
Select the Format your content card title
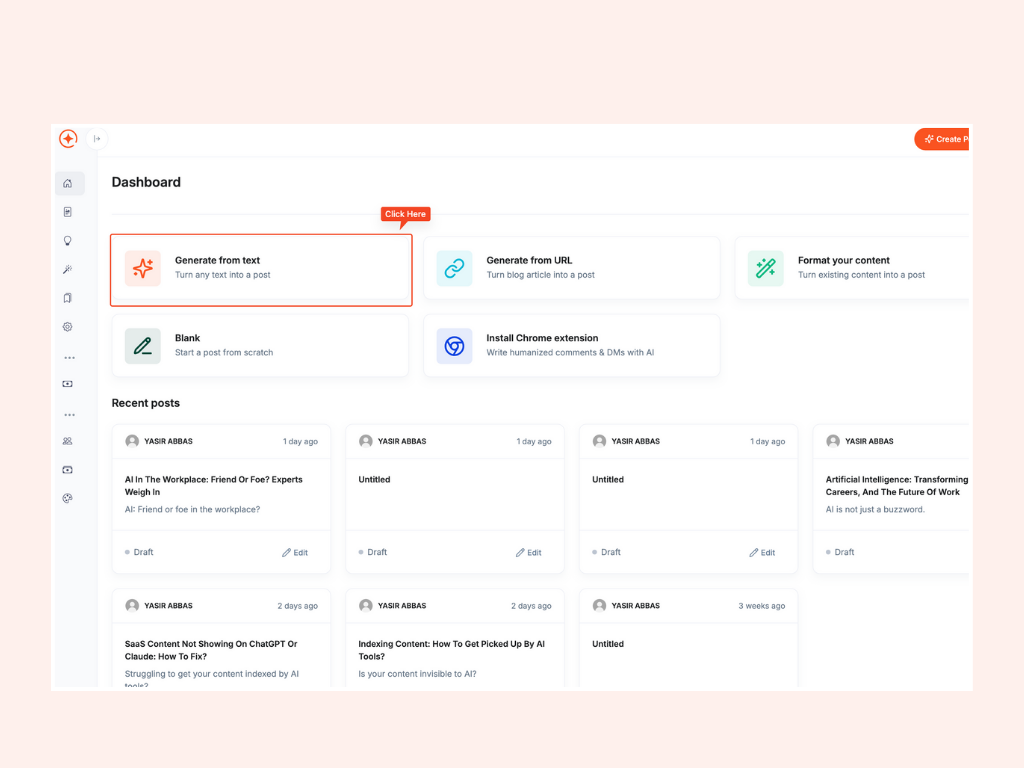[844, 260]
